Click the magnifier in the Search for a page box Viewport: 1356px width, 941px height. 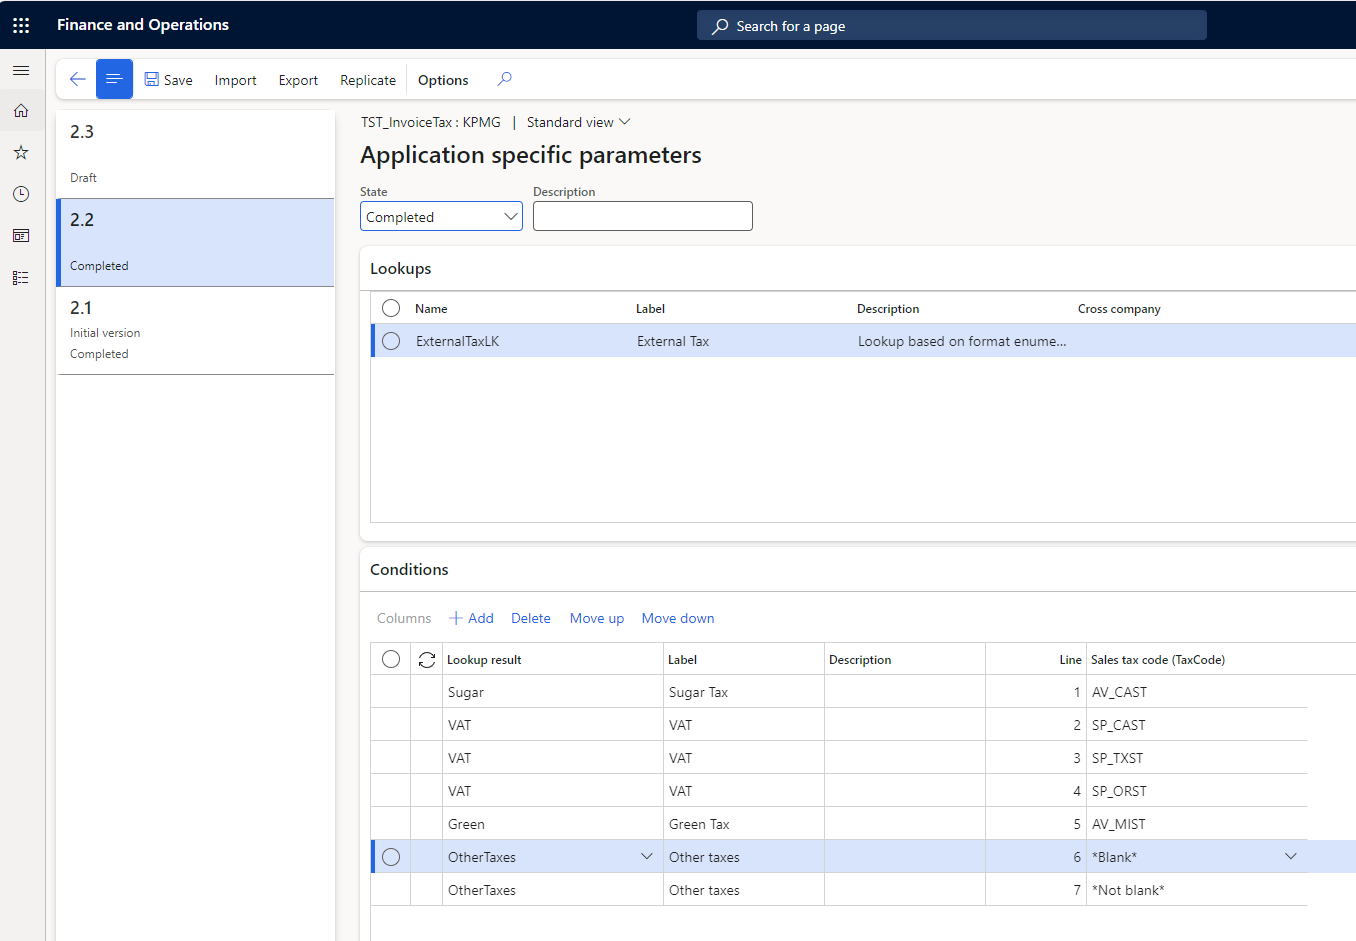tap(720, 26)
